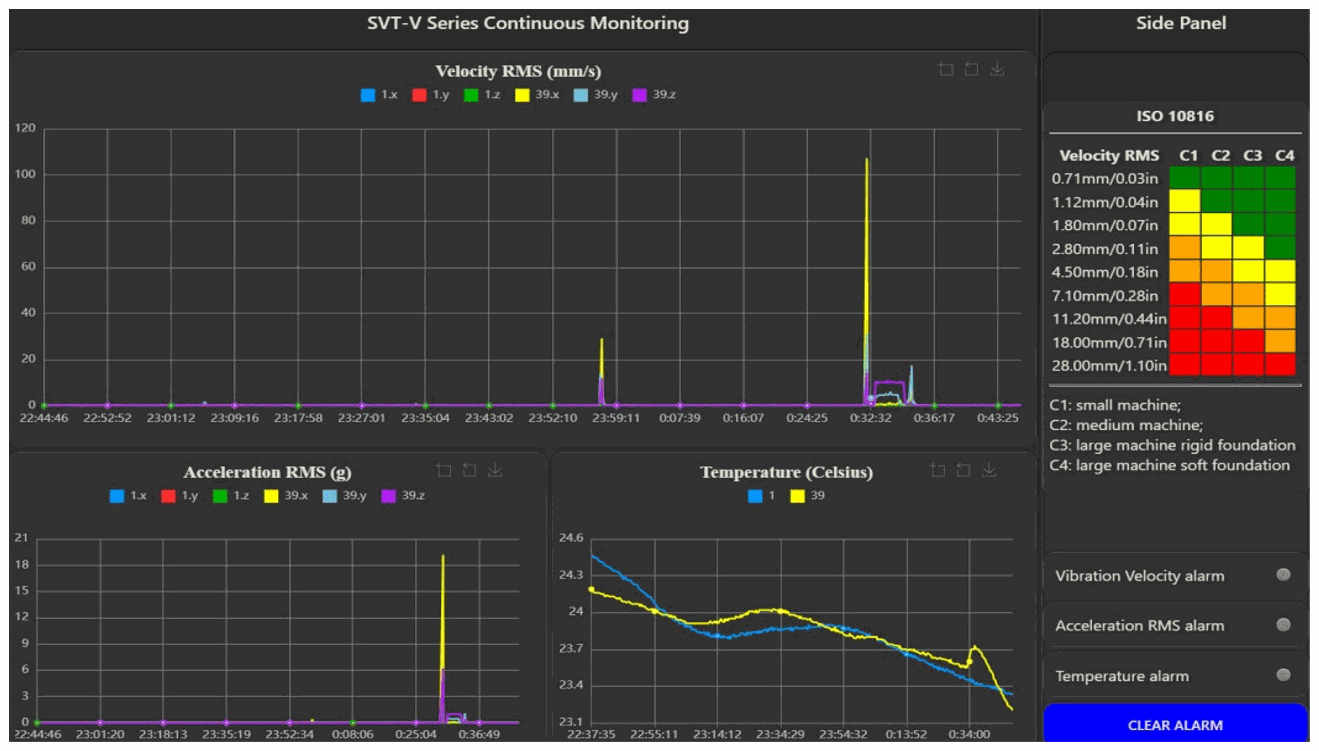1319x751 pixels.
Task: Click the Velocity RMS (mm/s) chart title
Action: pos(518,71)
